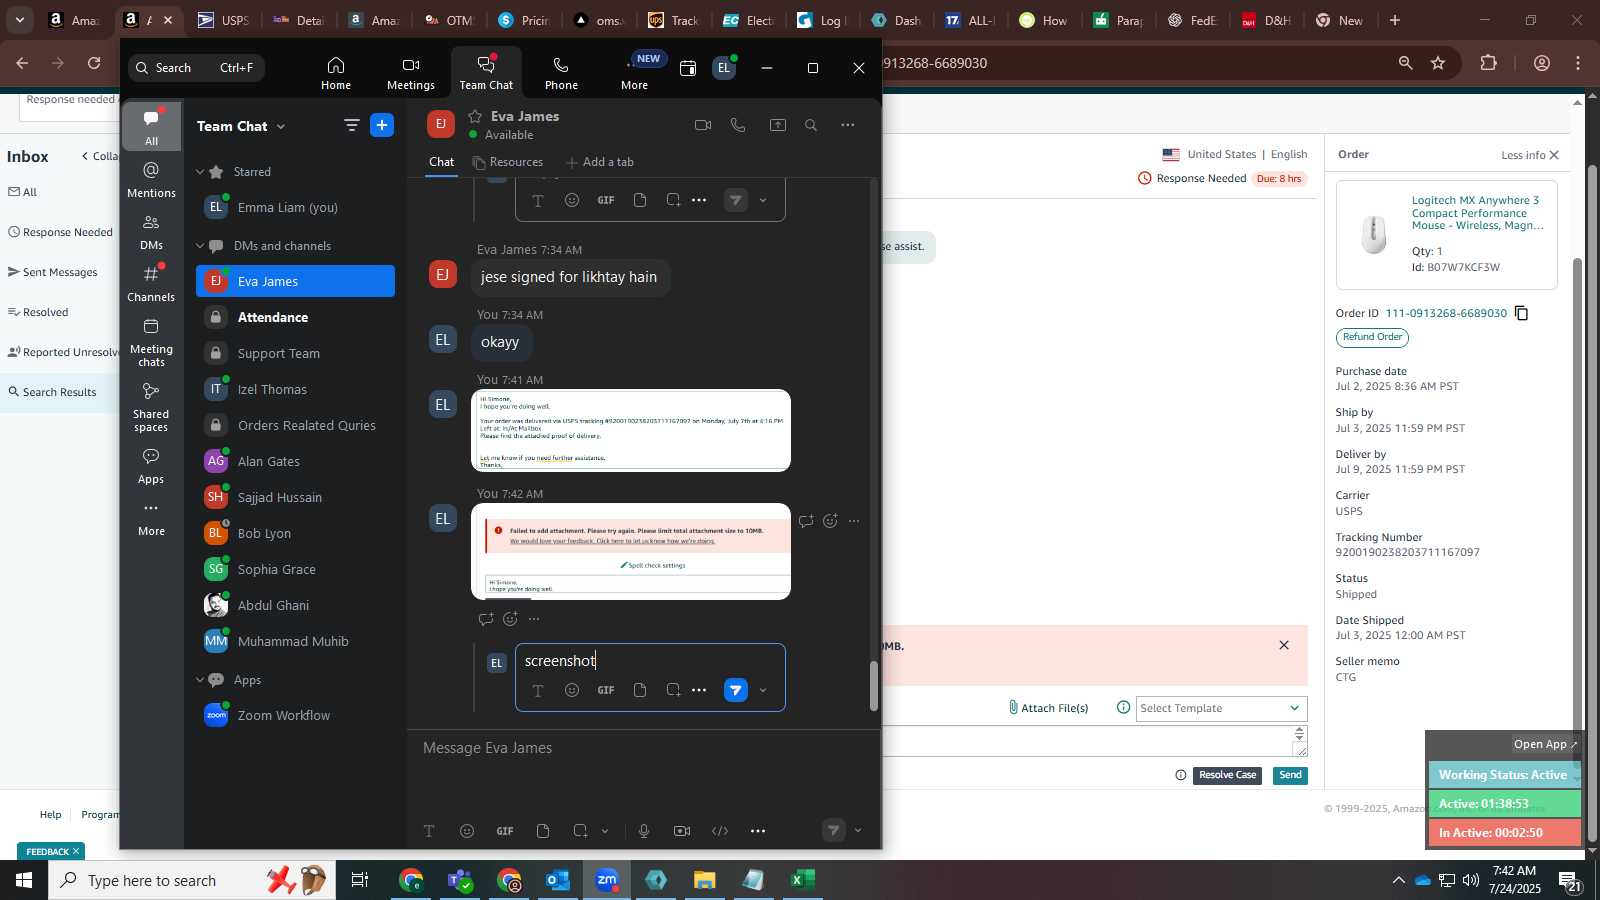Open send options arrow beside the reply send button
The width and height of the screenshot is (1600, 900).
pyautogui.click(x=763, y=690)
